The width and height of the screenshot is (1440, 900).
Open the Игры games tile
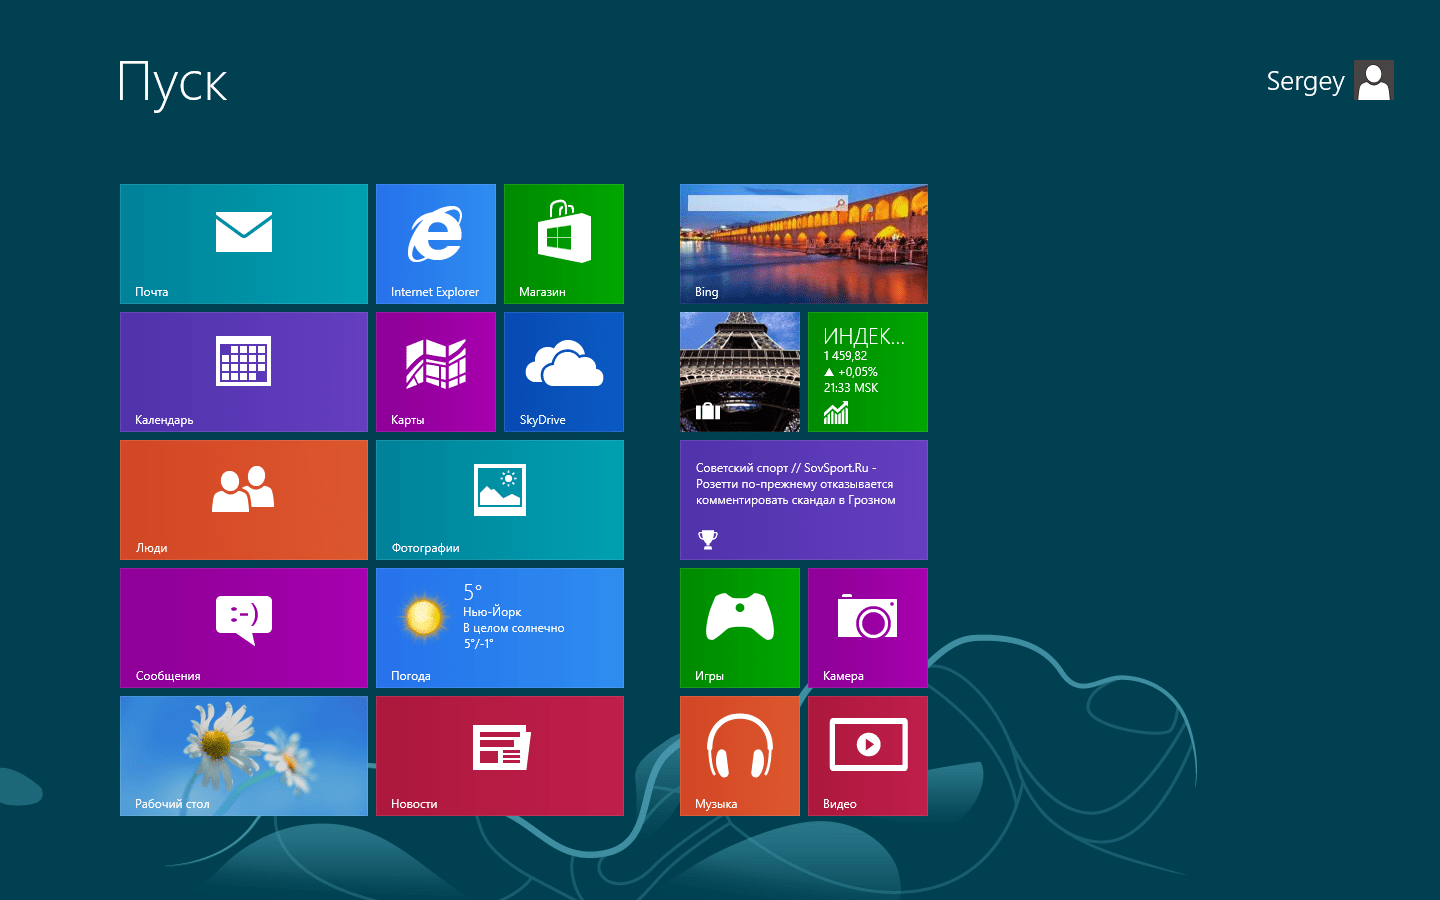tap(740, 628)
